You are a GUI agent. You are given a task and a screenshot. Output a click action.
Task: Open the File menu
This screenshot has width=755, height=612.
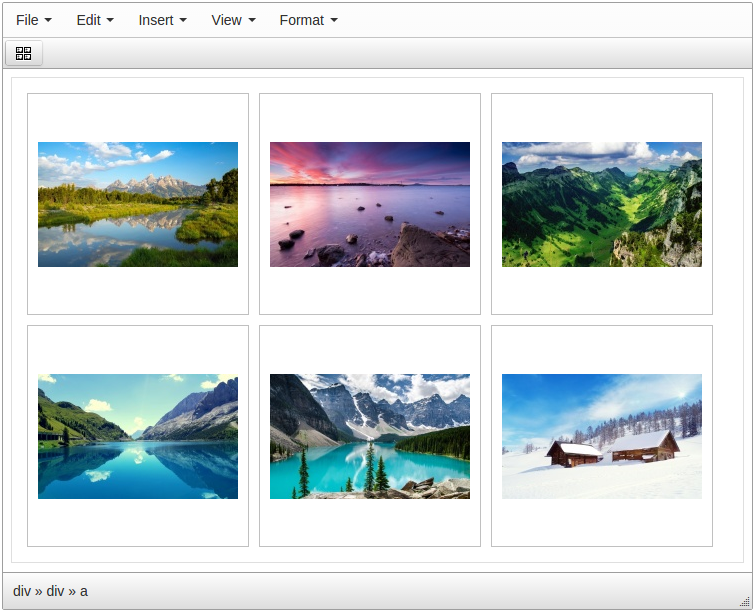click(34, 20)
